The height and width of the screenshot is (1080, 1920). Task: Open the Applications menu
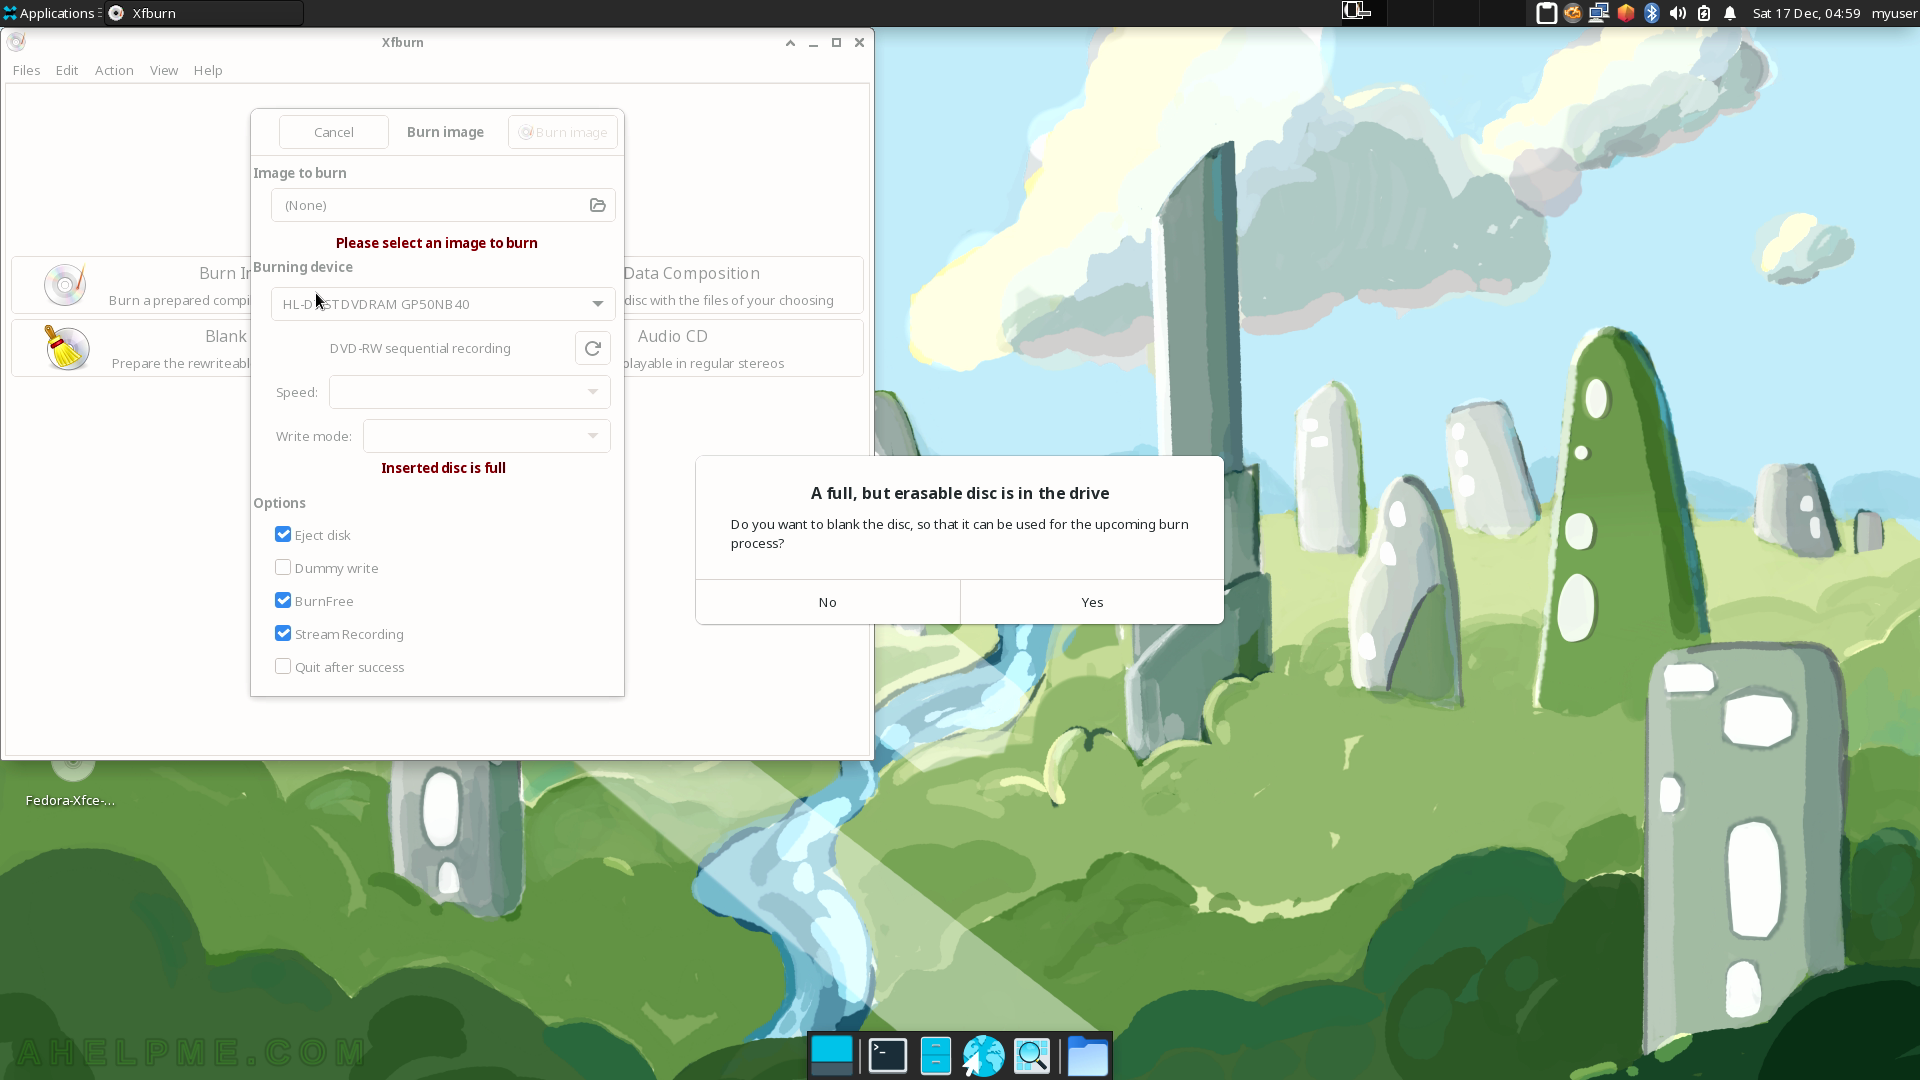(x=50, y=13)
